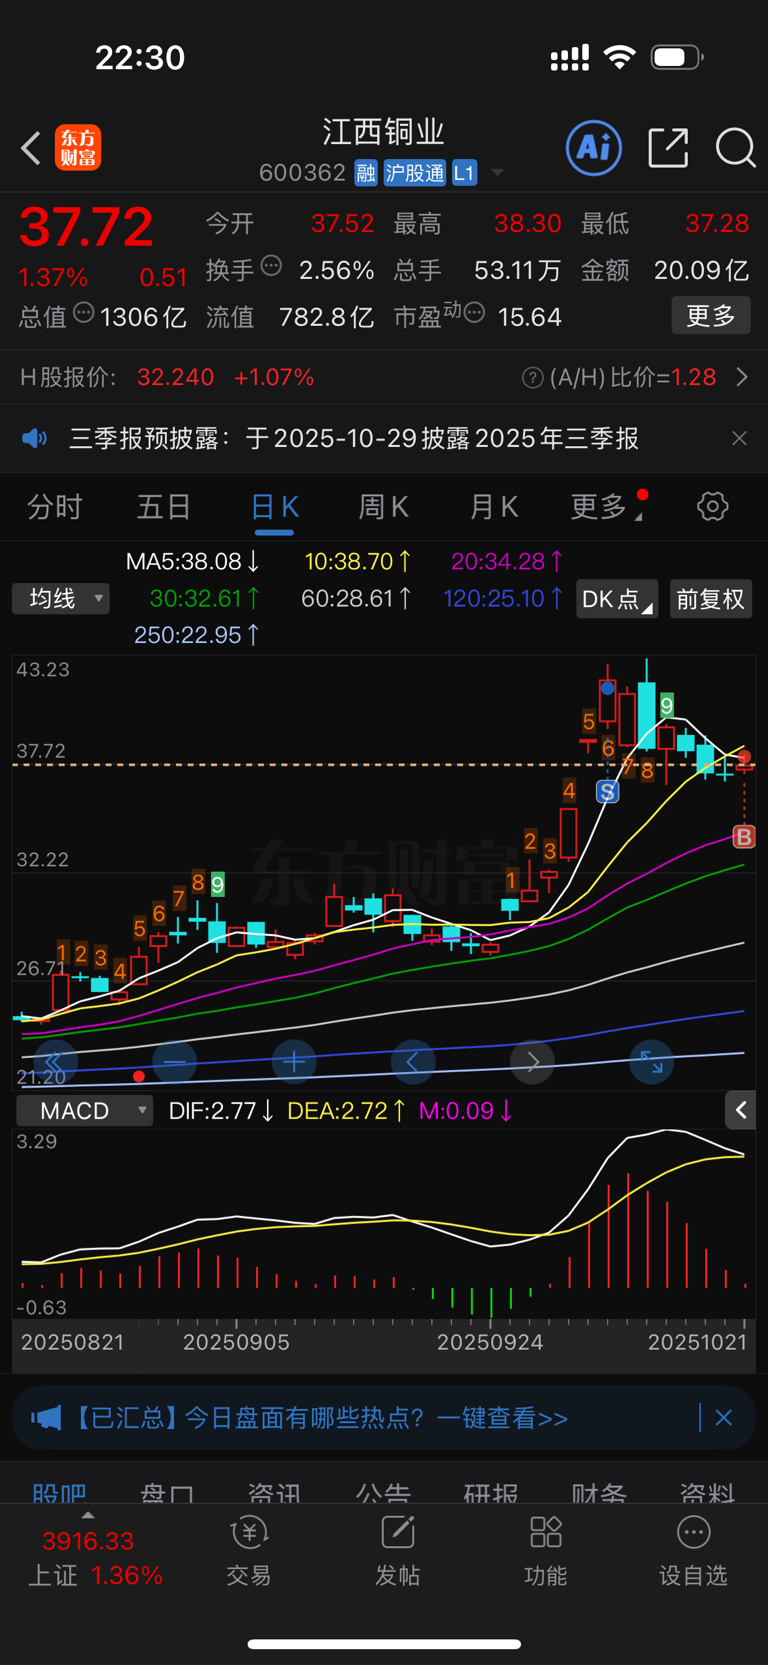Switch to 分时 chart tab
Viewport: 769px width, 1665px height.
(55, 507)
